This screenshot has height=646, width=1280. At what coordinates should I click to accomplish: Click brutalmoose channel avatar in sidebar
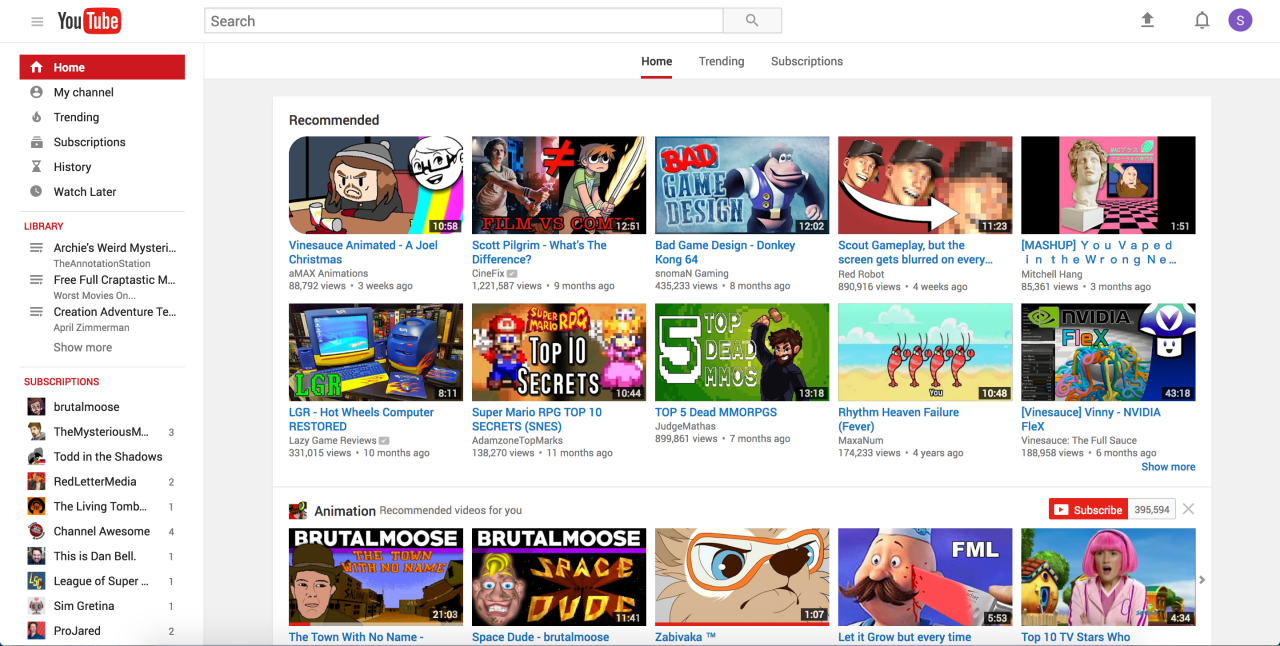pyautogui.click(x=36, y=407)
